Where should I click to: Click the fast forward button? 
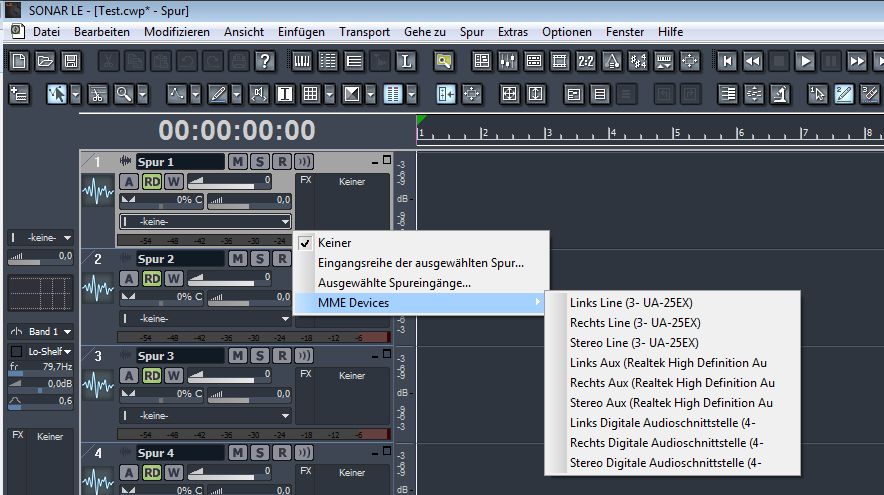click(x=857, y=61)
